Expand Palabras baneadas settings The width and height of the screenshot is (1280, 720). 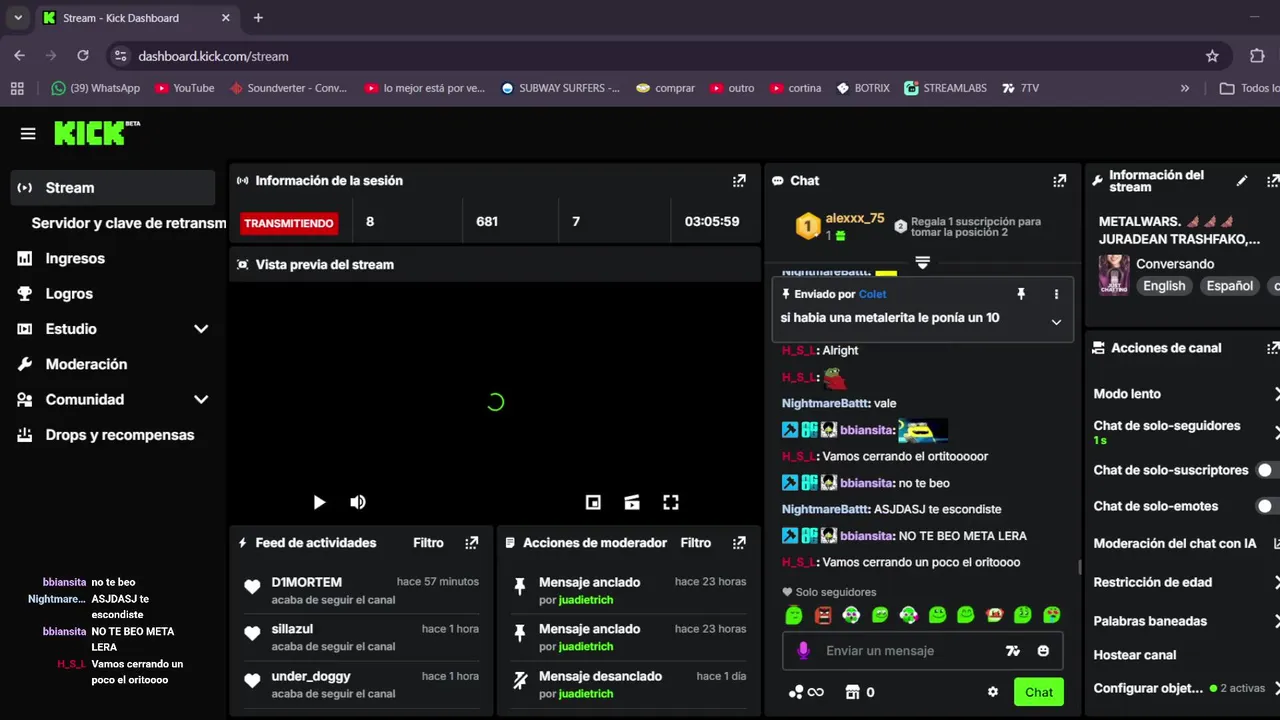tap(1186, 621)
